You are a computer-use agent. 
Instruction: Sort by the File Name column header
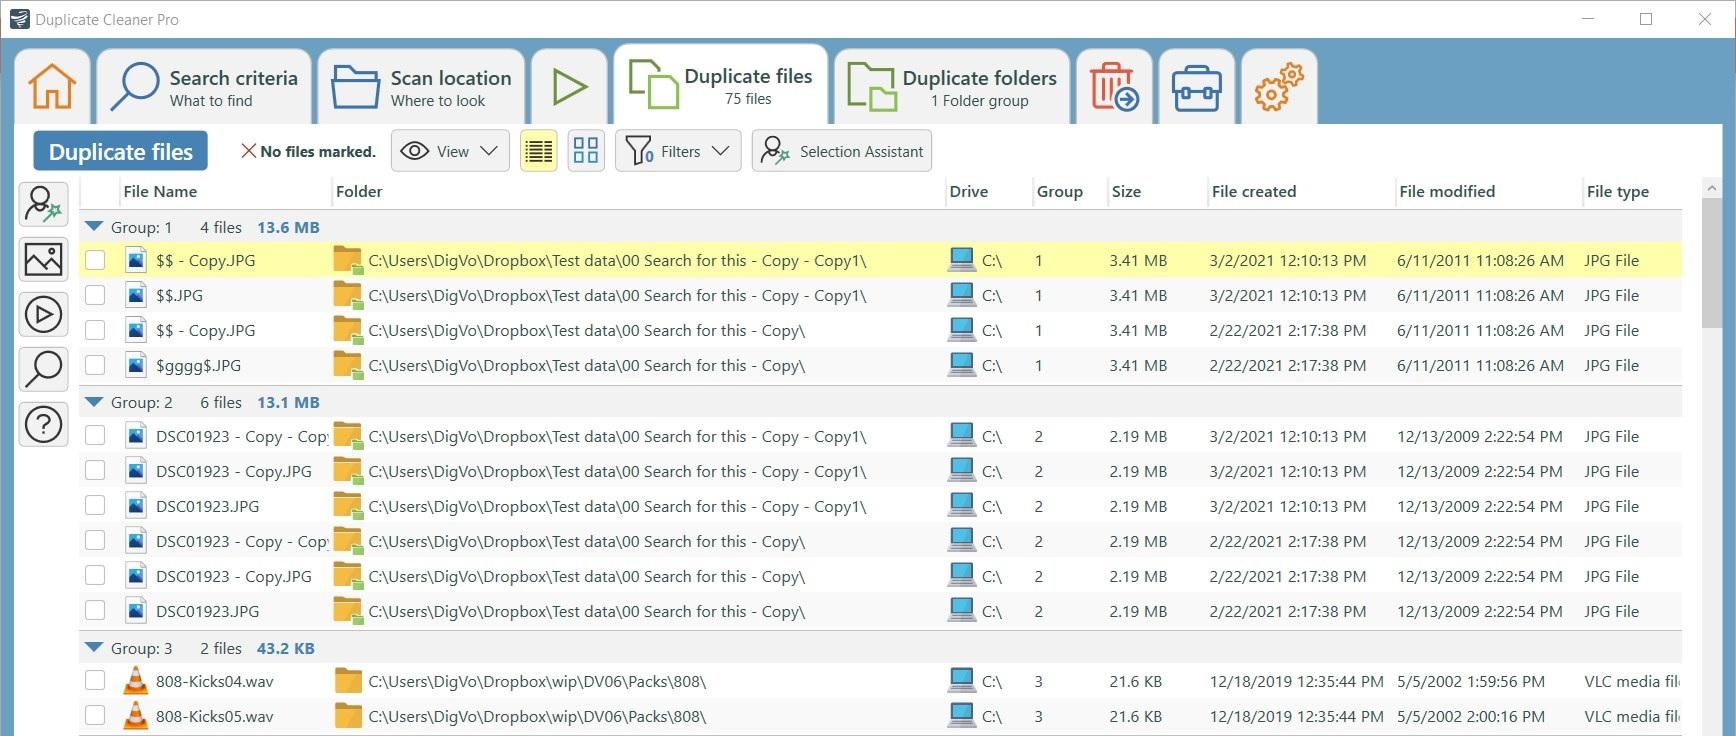coord(160,191)
